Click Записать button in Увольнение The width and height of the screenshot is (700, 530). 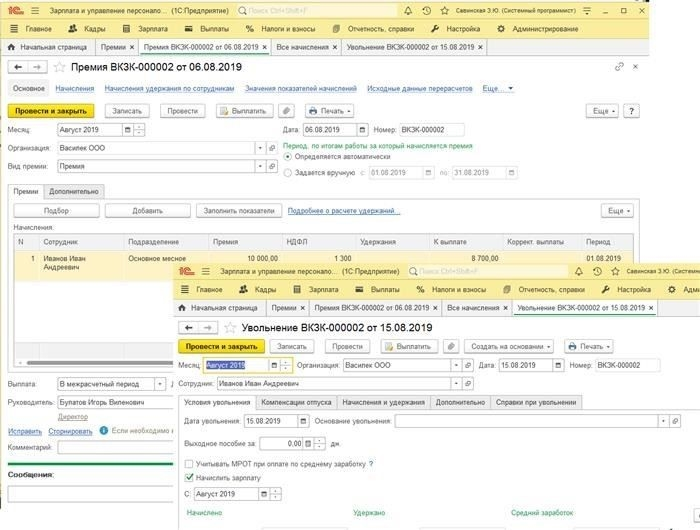[292, 346]
